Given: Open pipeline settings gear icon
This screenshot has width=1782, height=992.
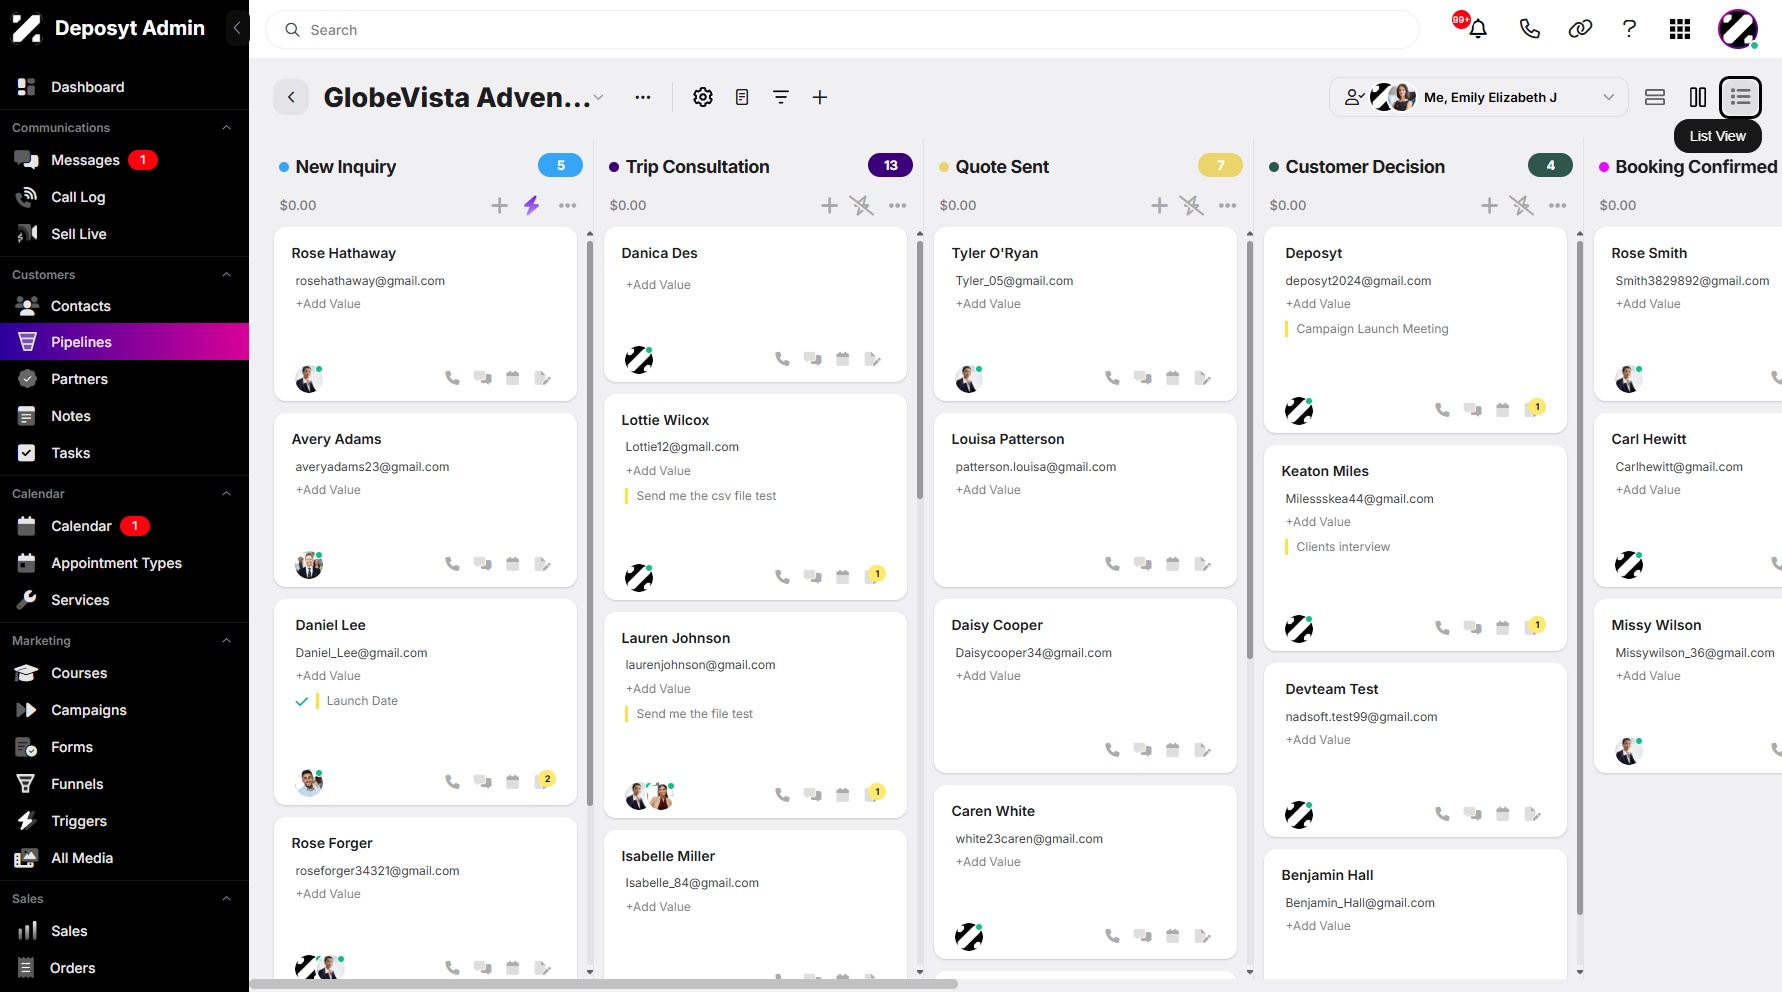Looking at the screenshot, I should click(703, 97).
